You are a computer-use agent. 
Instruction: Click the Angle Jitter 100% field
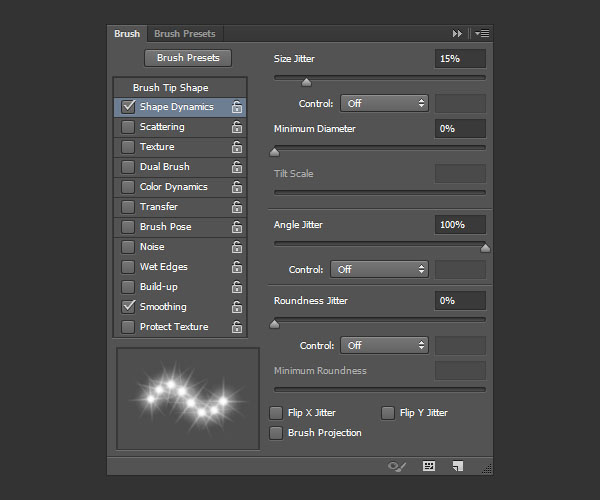pos(460,225)
